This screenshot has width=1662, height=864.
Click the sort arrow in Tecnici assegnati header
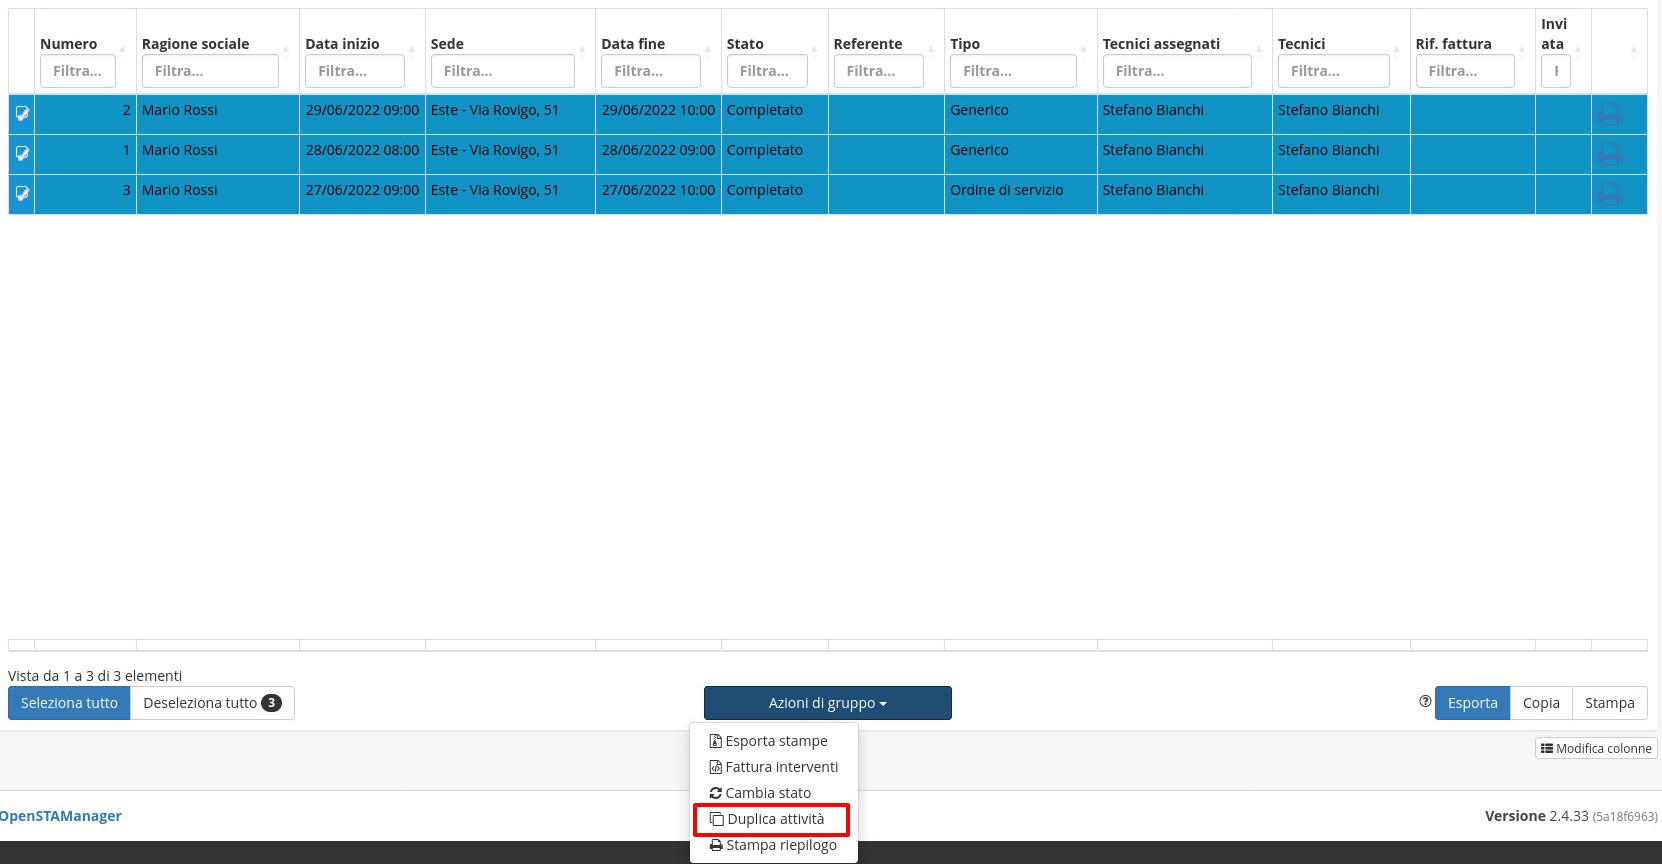point(1259,49)
